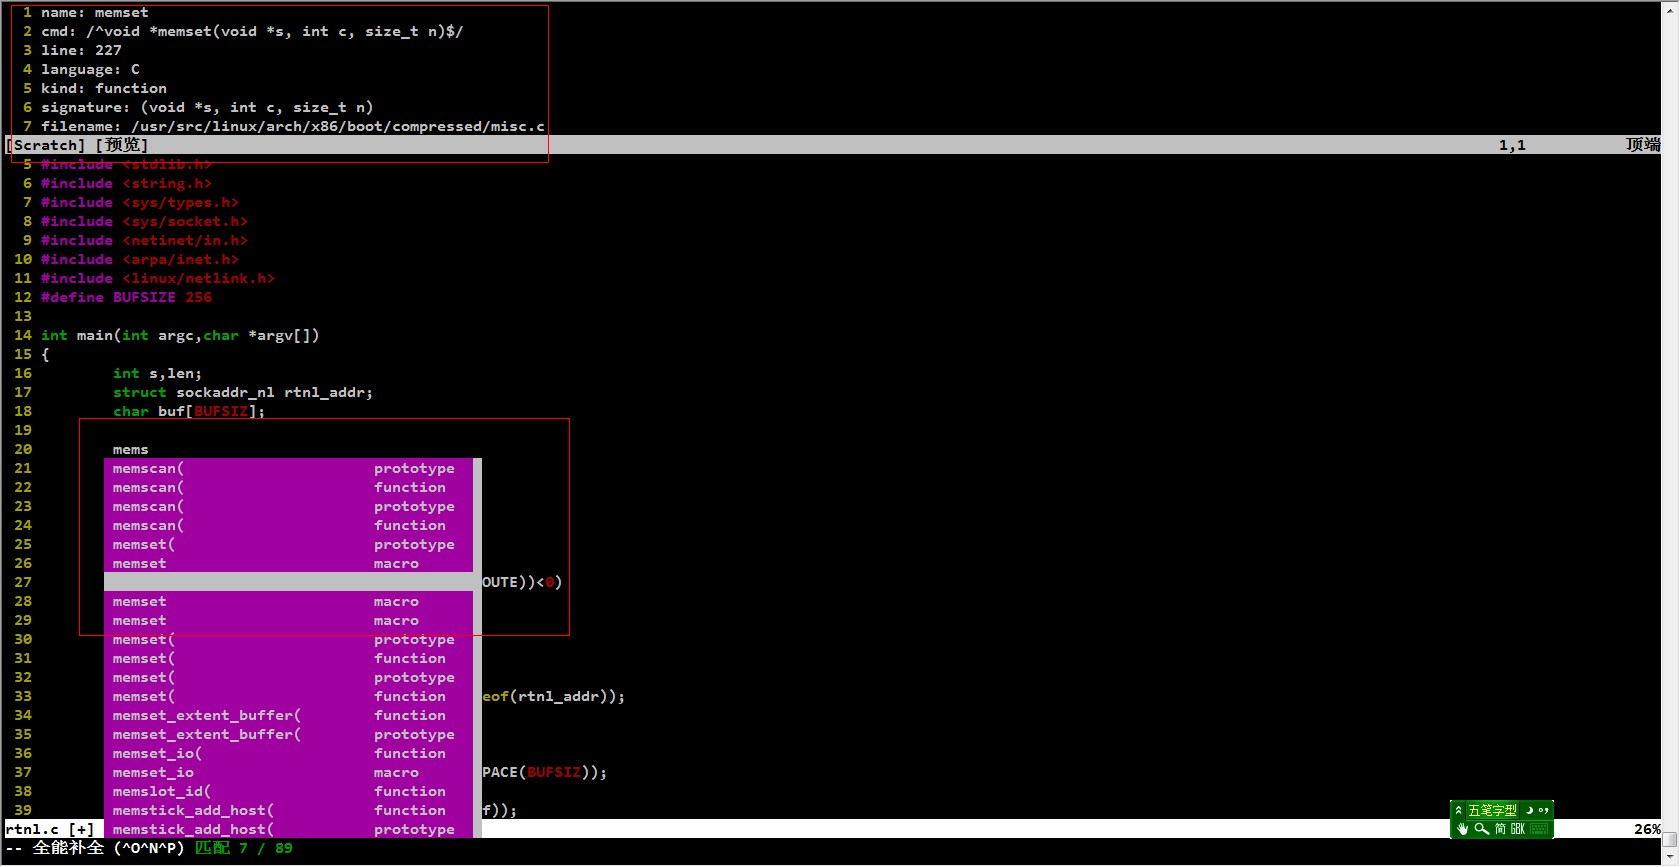Image resolution: width=1680 pixels, height=867 pixels.
Task: Click the 'int s,len;' declaration
Action: [x=157, y=373]
